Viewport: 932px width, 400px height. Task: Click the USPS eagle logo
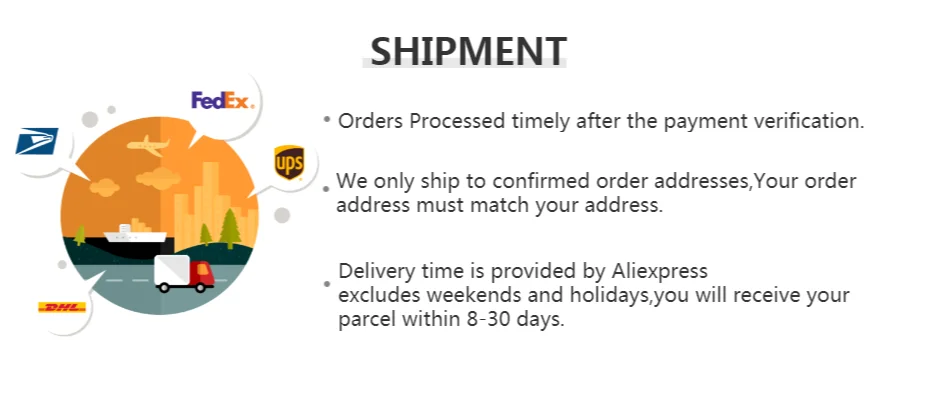[x=37, y=141]
